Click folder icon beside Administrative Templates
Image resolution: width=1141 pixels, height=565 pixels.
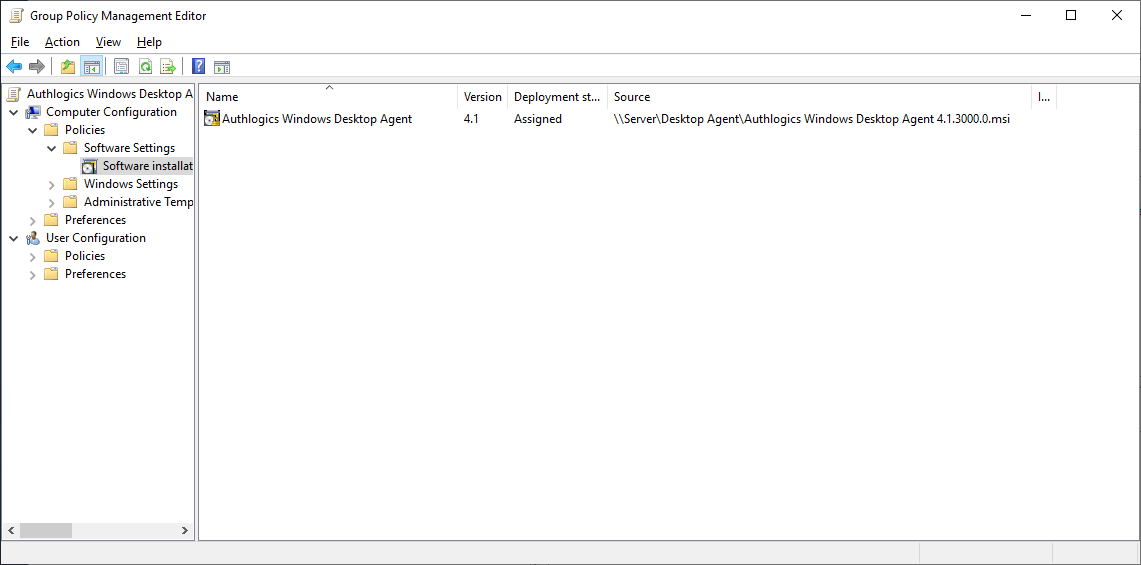click(70, 202)
